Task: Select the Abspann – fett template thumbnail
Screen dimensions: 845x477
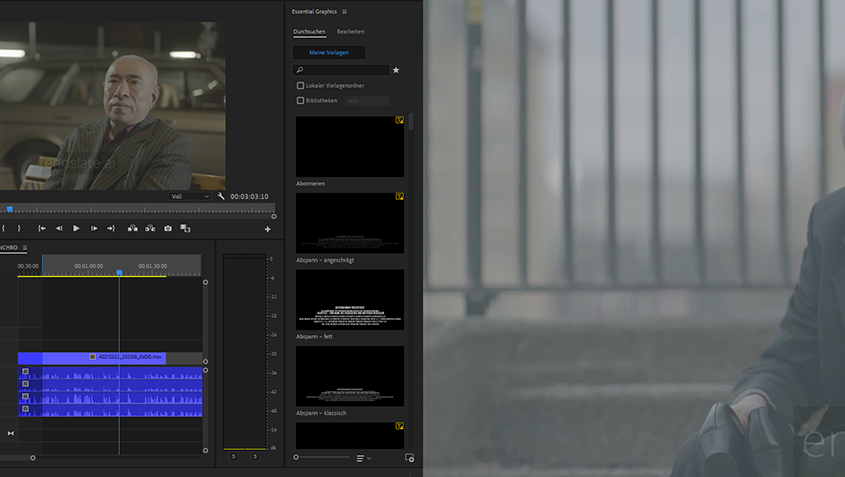Action: tap(350, 300)
